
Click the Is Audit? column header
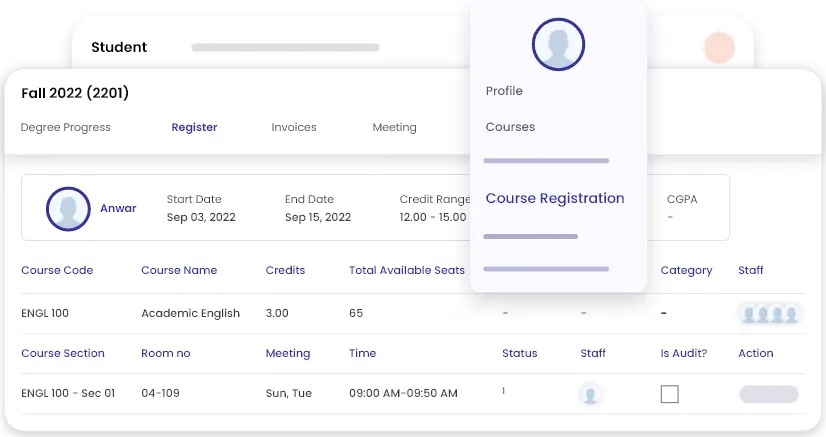coord(684,353)
